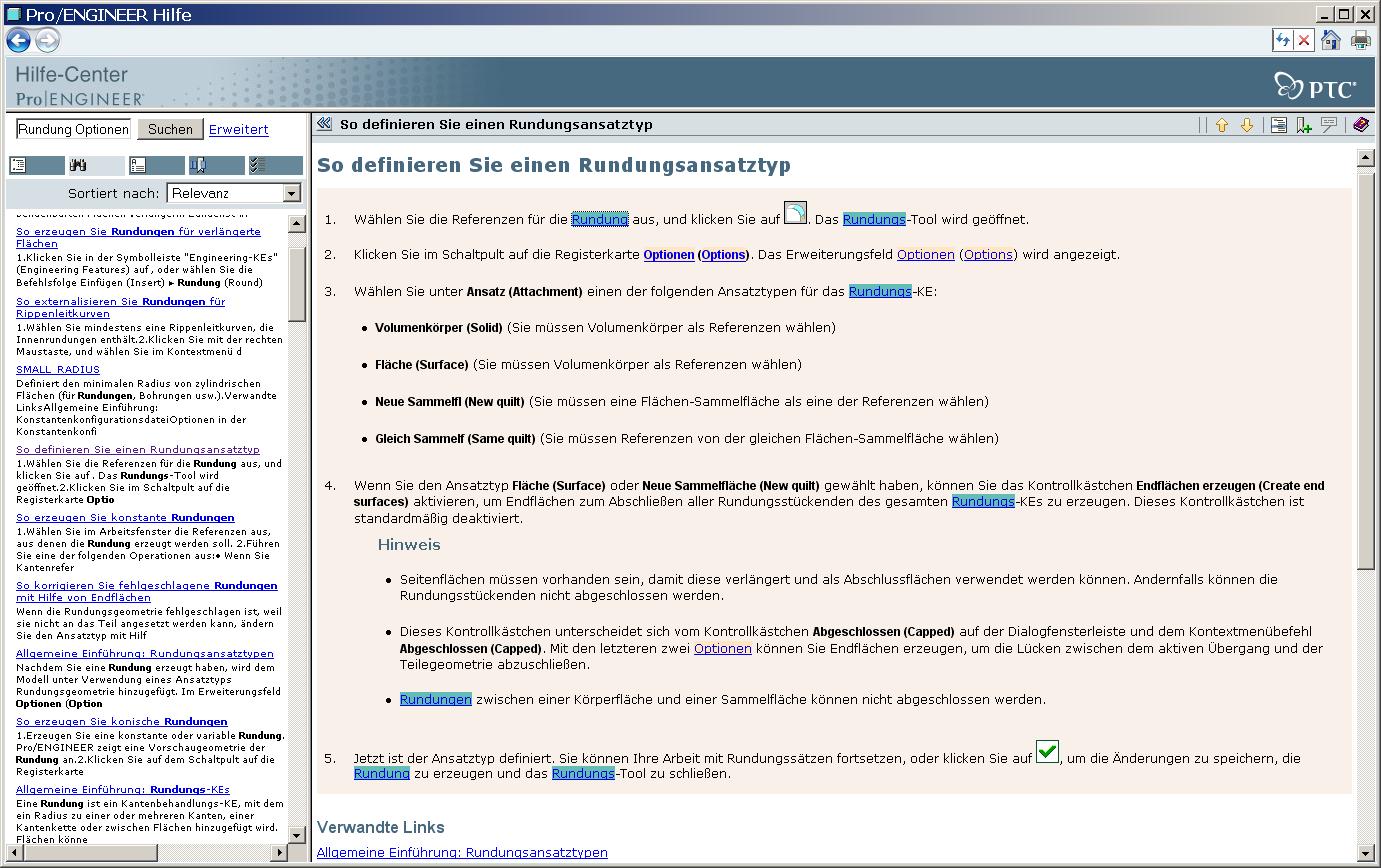Click the 'Hinweis' heading

point(409,544)
